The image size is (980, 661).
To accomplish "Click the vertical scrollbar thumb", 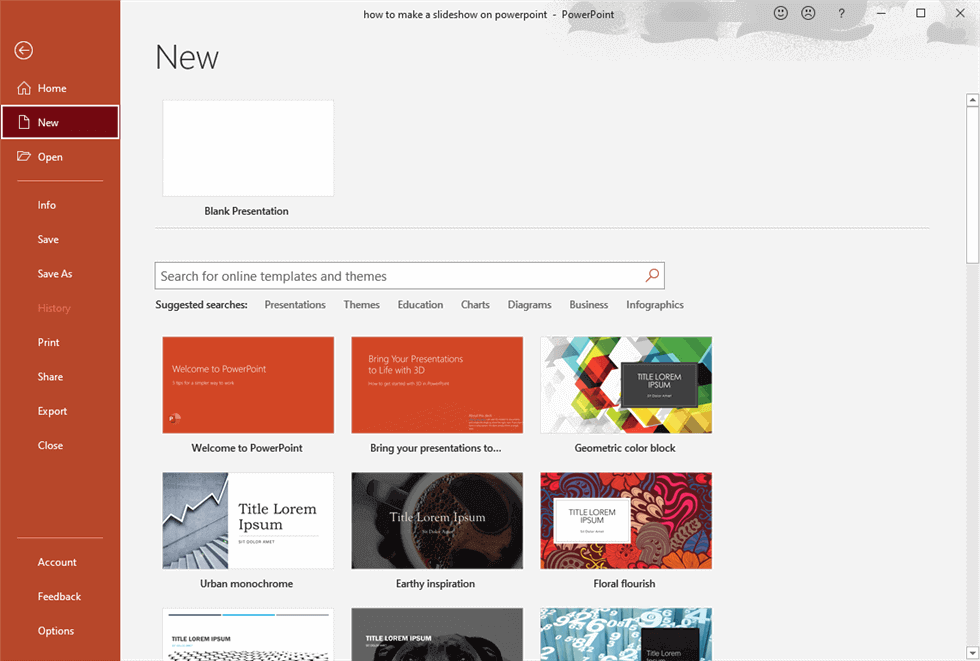I will coord(972,185).
